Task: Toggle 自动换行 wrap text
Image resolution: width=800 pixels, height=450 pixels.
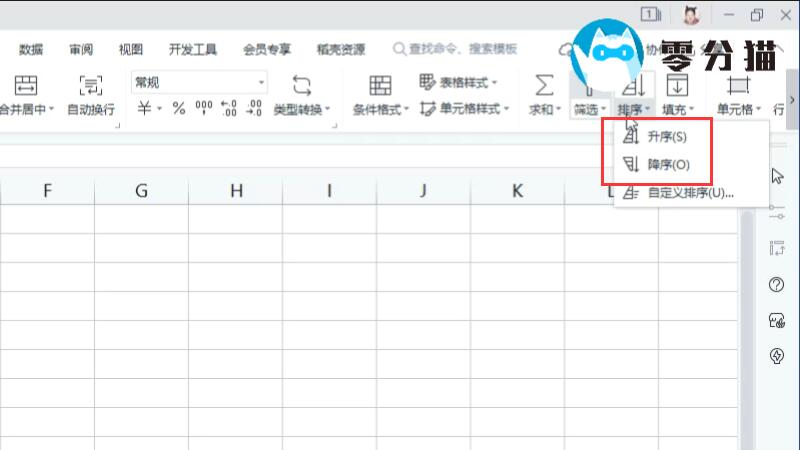Action: coord(90,85)
